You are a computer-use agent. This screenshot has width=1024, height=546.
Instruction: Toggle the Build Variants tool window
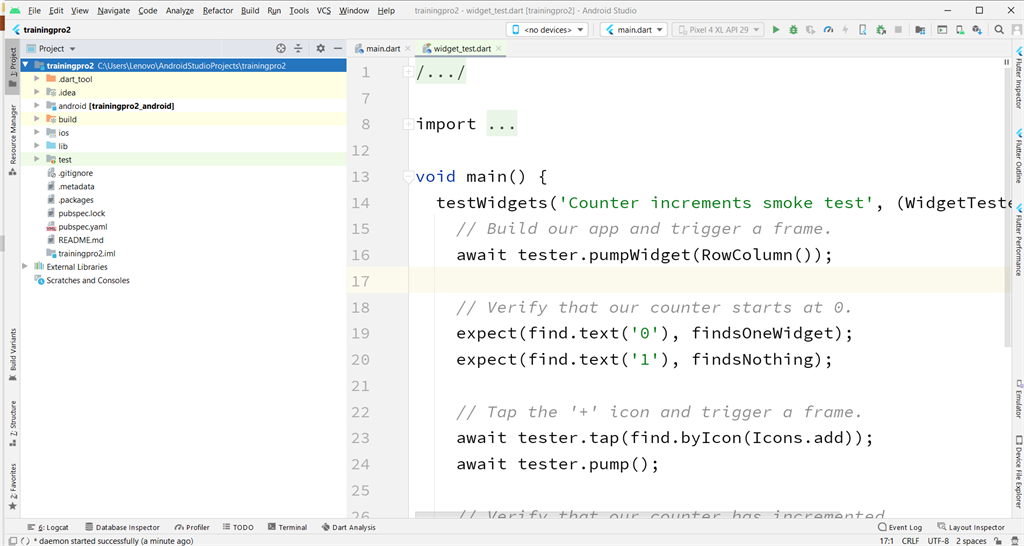(12, 355)
